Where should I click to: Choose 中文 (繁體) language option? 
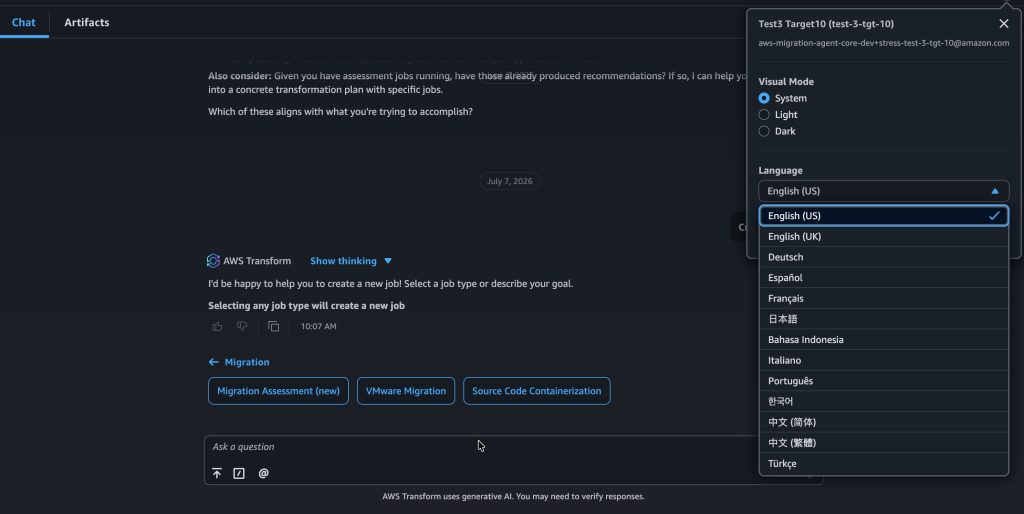(884, 443)
